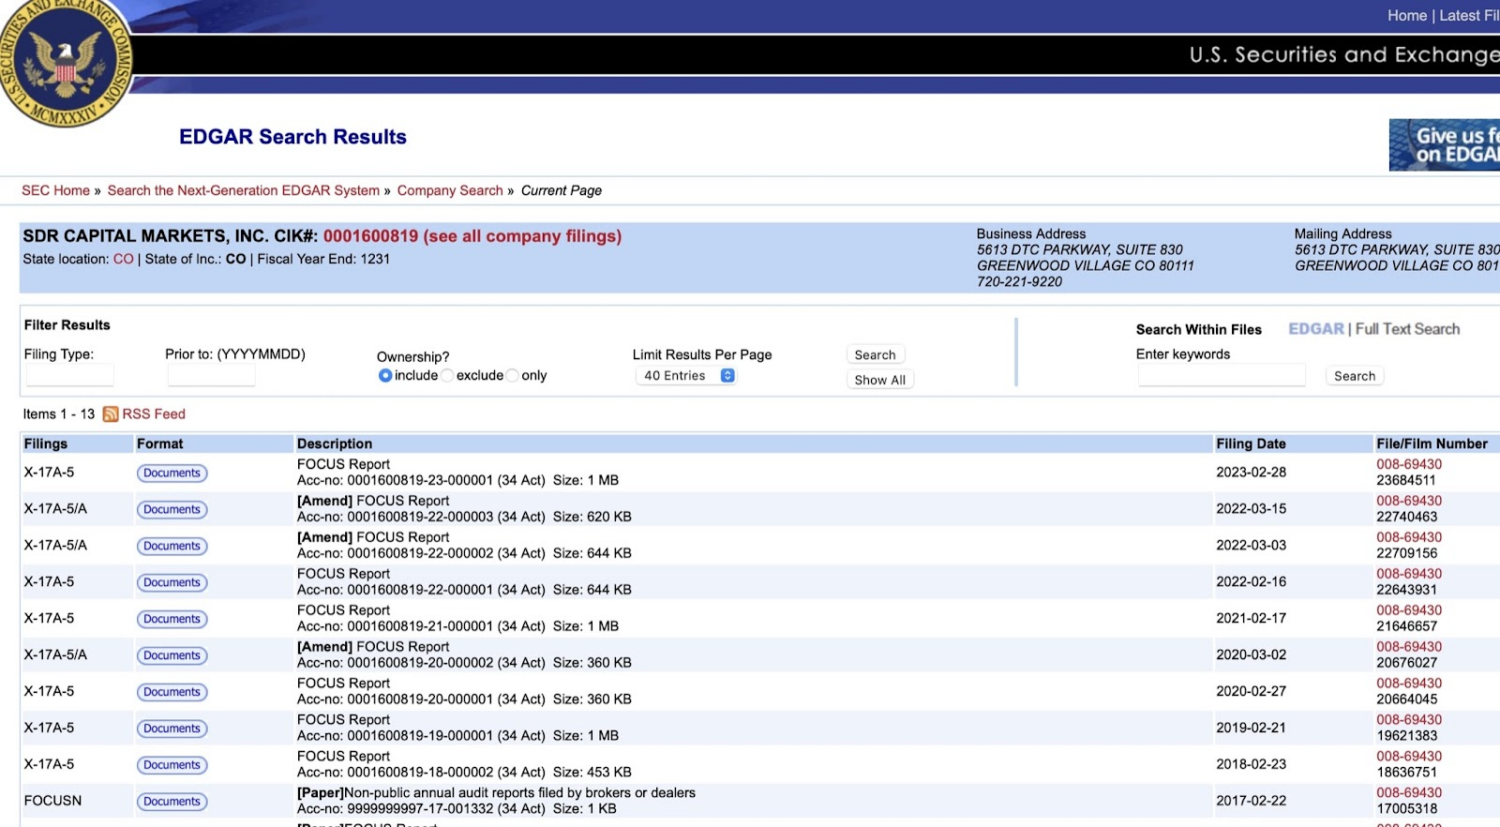
Task: Select the exclude ownership radio button
Action: [447, 376]
